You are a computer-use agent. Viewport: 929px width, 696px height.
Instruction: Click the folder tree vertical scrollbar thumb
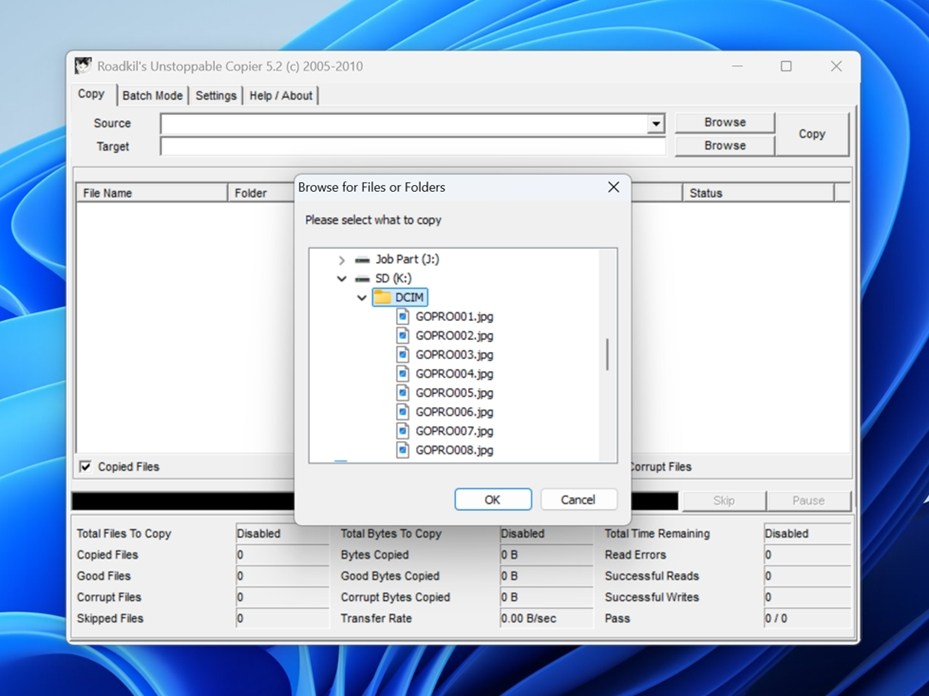(x=607, y=354)
